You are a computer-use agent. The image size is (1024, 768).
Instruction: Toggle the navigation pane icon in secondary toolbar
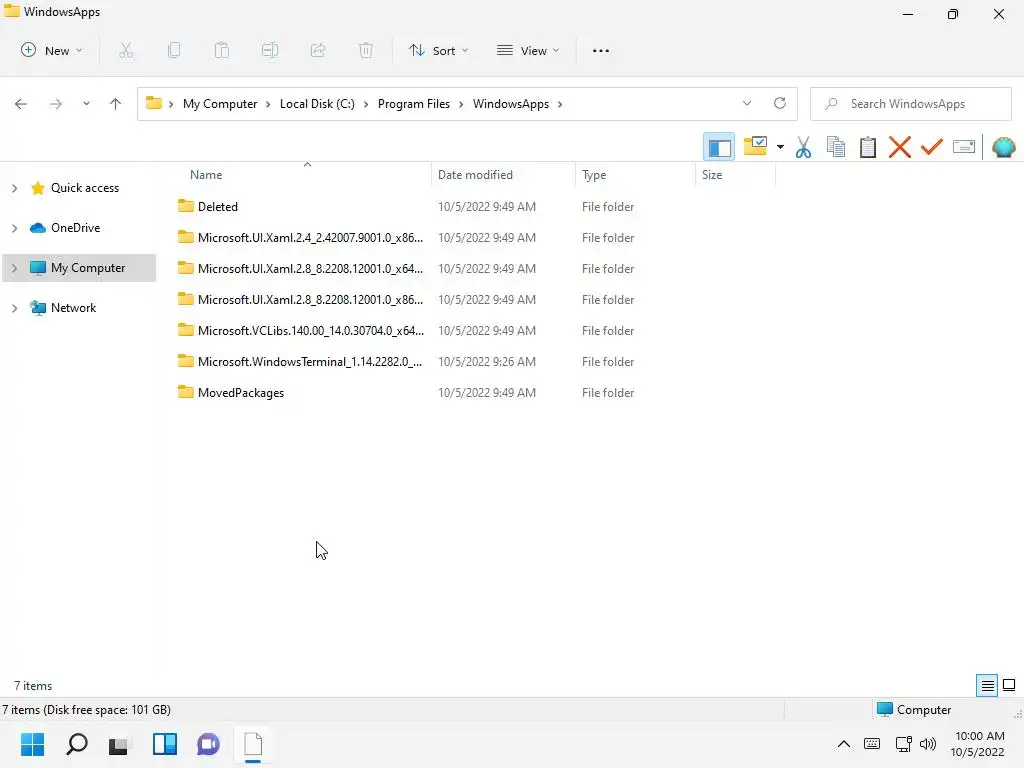click(719, 147)
